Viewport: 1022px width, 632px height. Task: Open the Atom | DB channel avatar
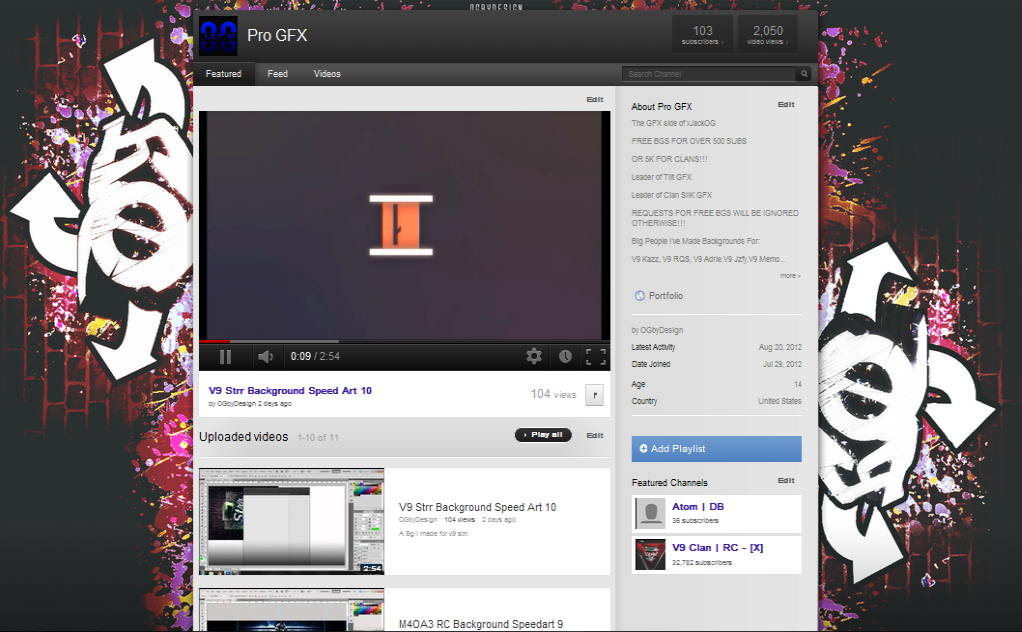pyautogui.click(x=650, y=513)
